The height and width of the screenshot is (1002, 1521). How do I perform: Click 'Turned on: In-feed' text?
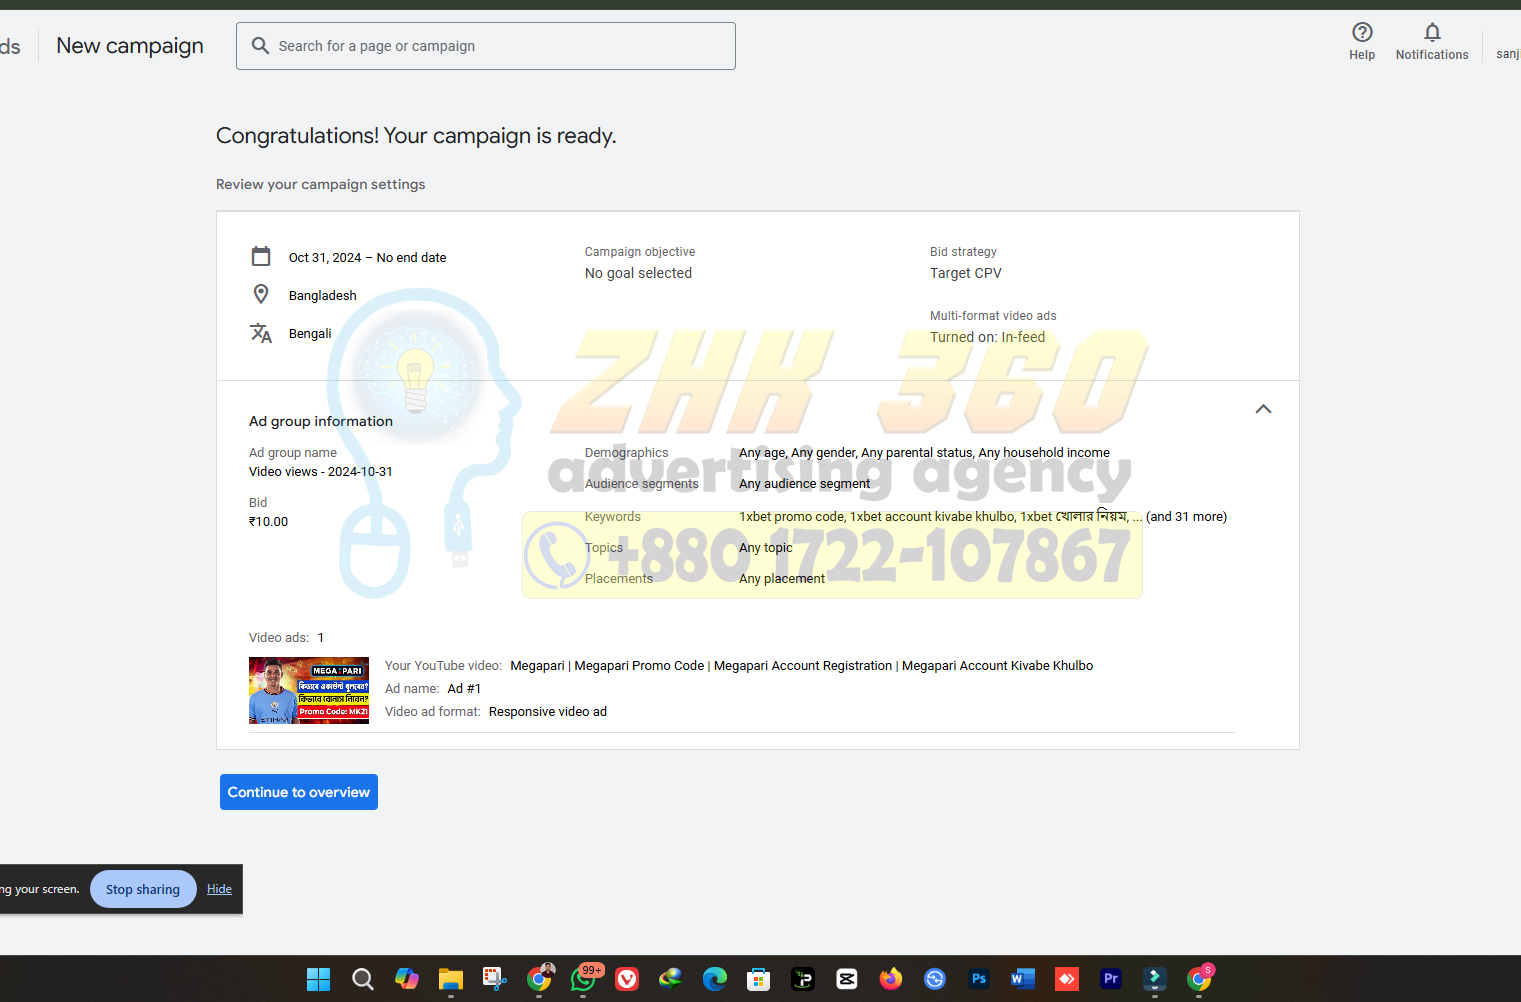988,337
